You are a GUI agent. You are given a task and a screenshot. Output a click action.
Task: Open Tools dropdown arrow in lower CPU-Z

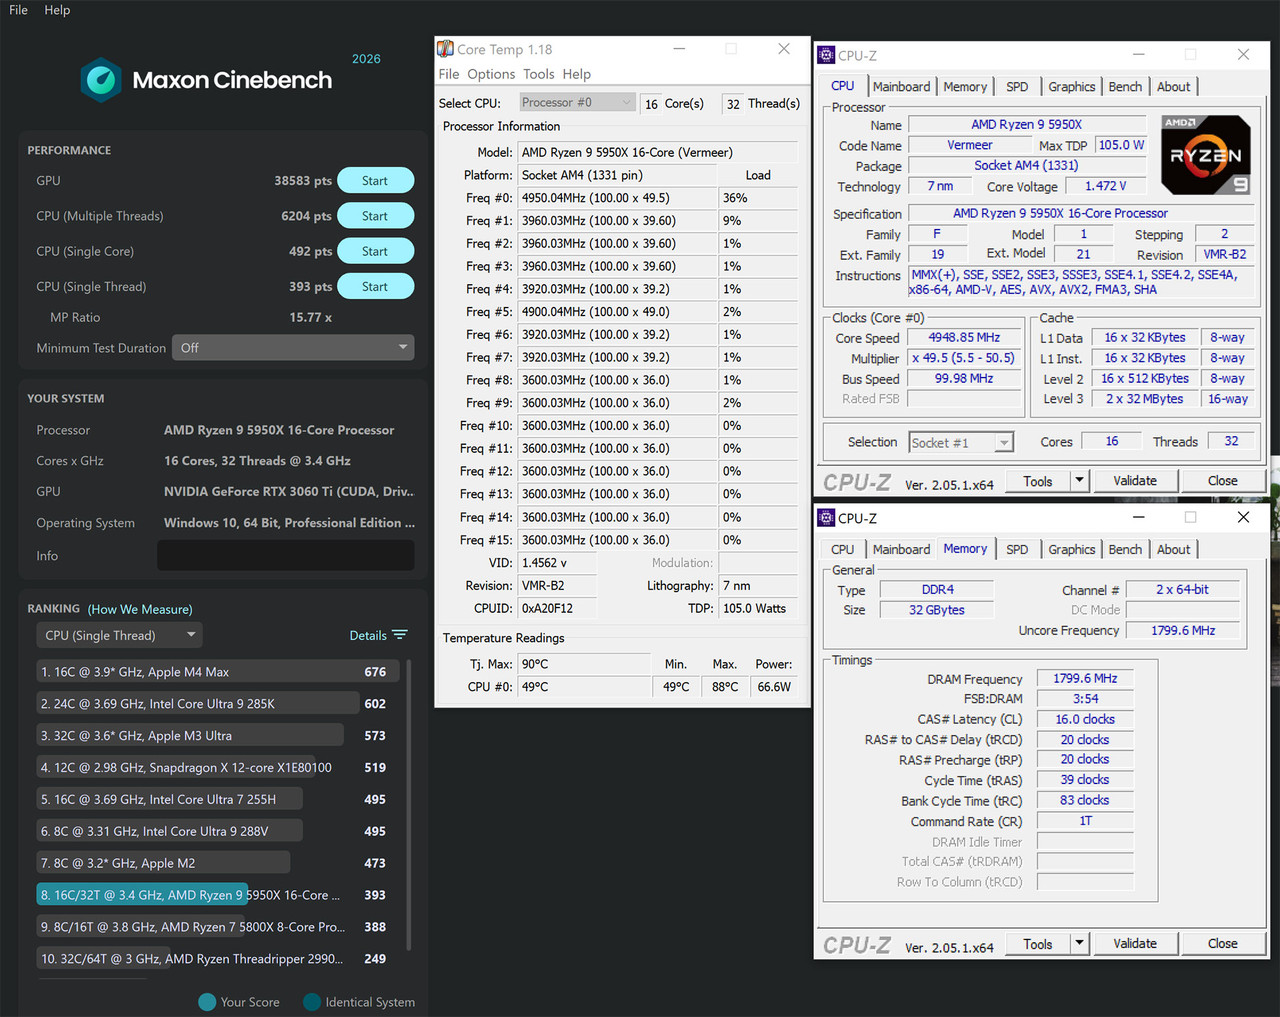coord(1079,943)
